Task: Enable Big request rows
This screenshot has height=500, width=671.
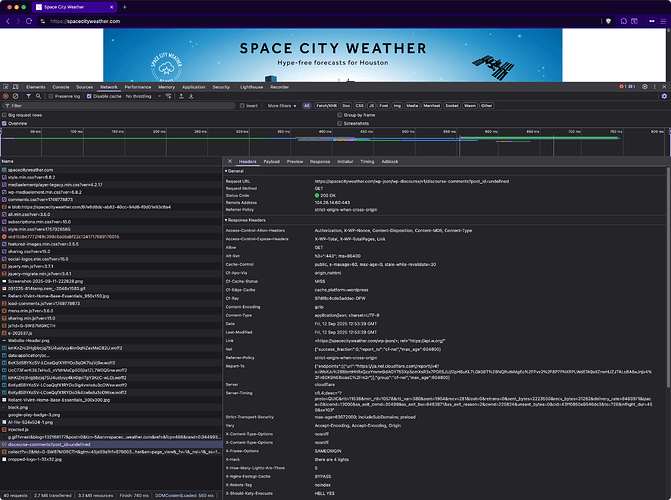Action: [x=4, y=115]
